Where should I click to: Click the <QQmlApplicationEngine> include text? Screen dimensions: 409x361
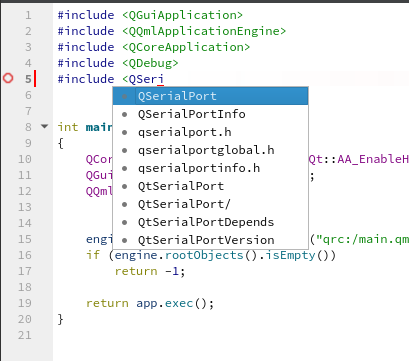coord(204,31)
